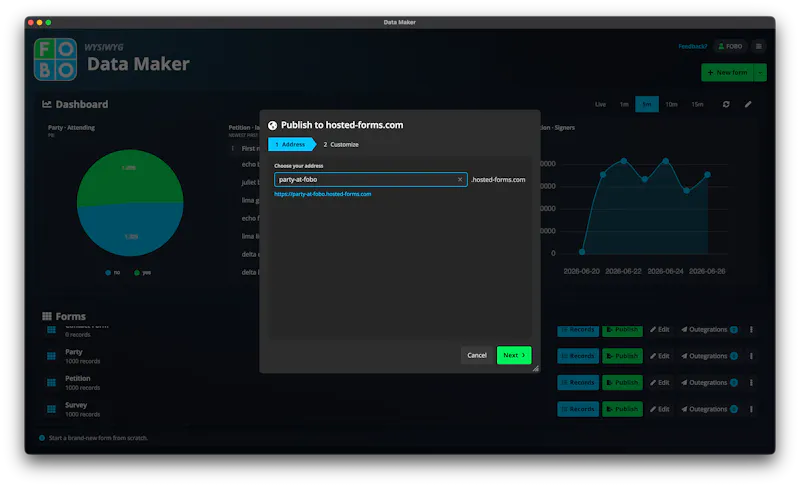Click the first data point at zero on line chart

pos(582,252)
